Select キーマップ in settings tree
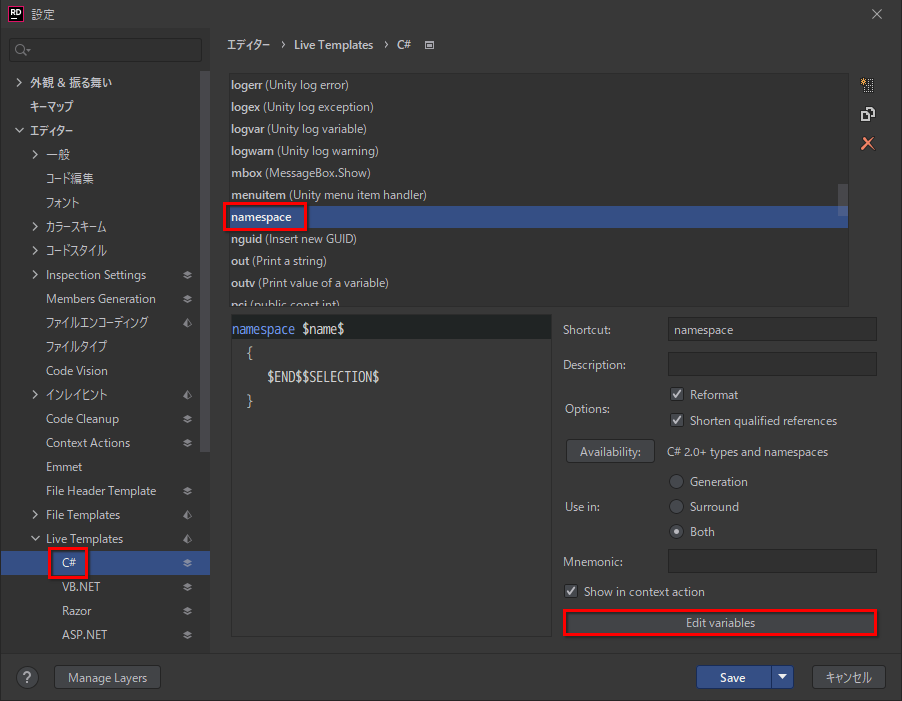 (x=52, y=106)
